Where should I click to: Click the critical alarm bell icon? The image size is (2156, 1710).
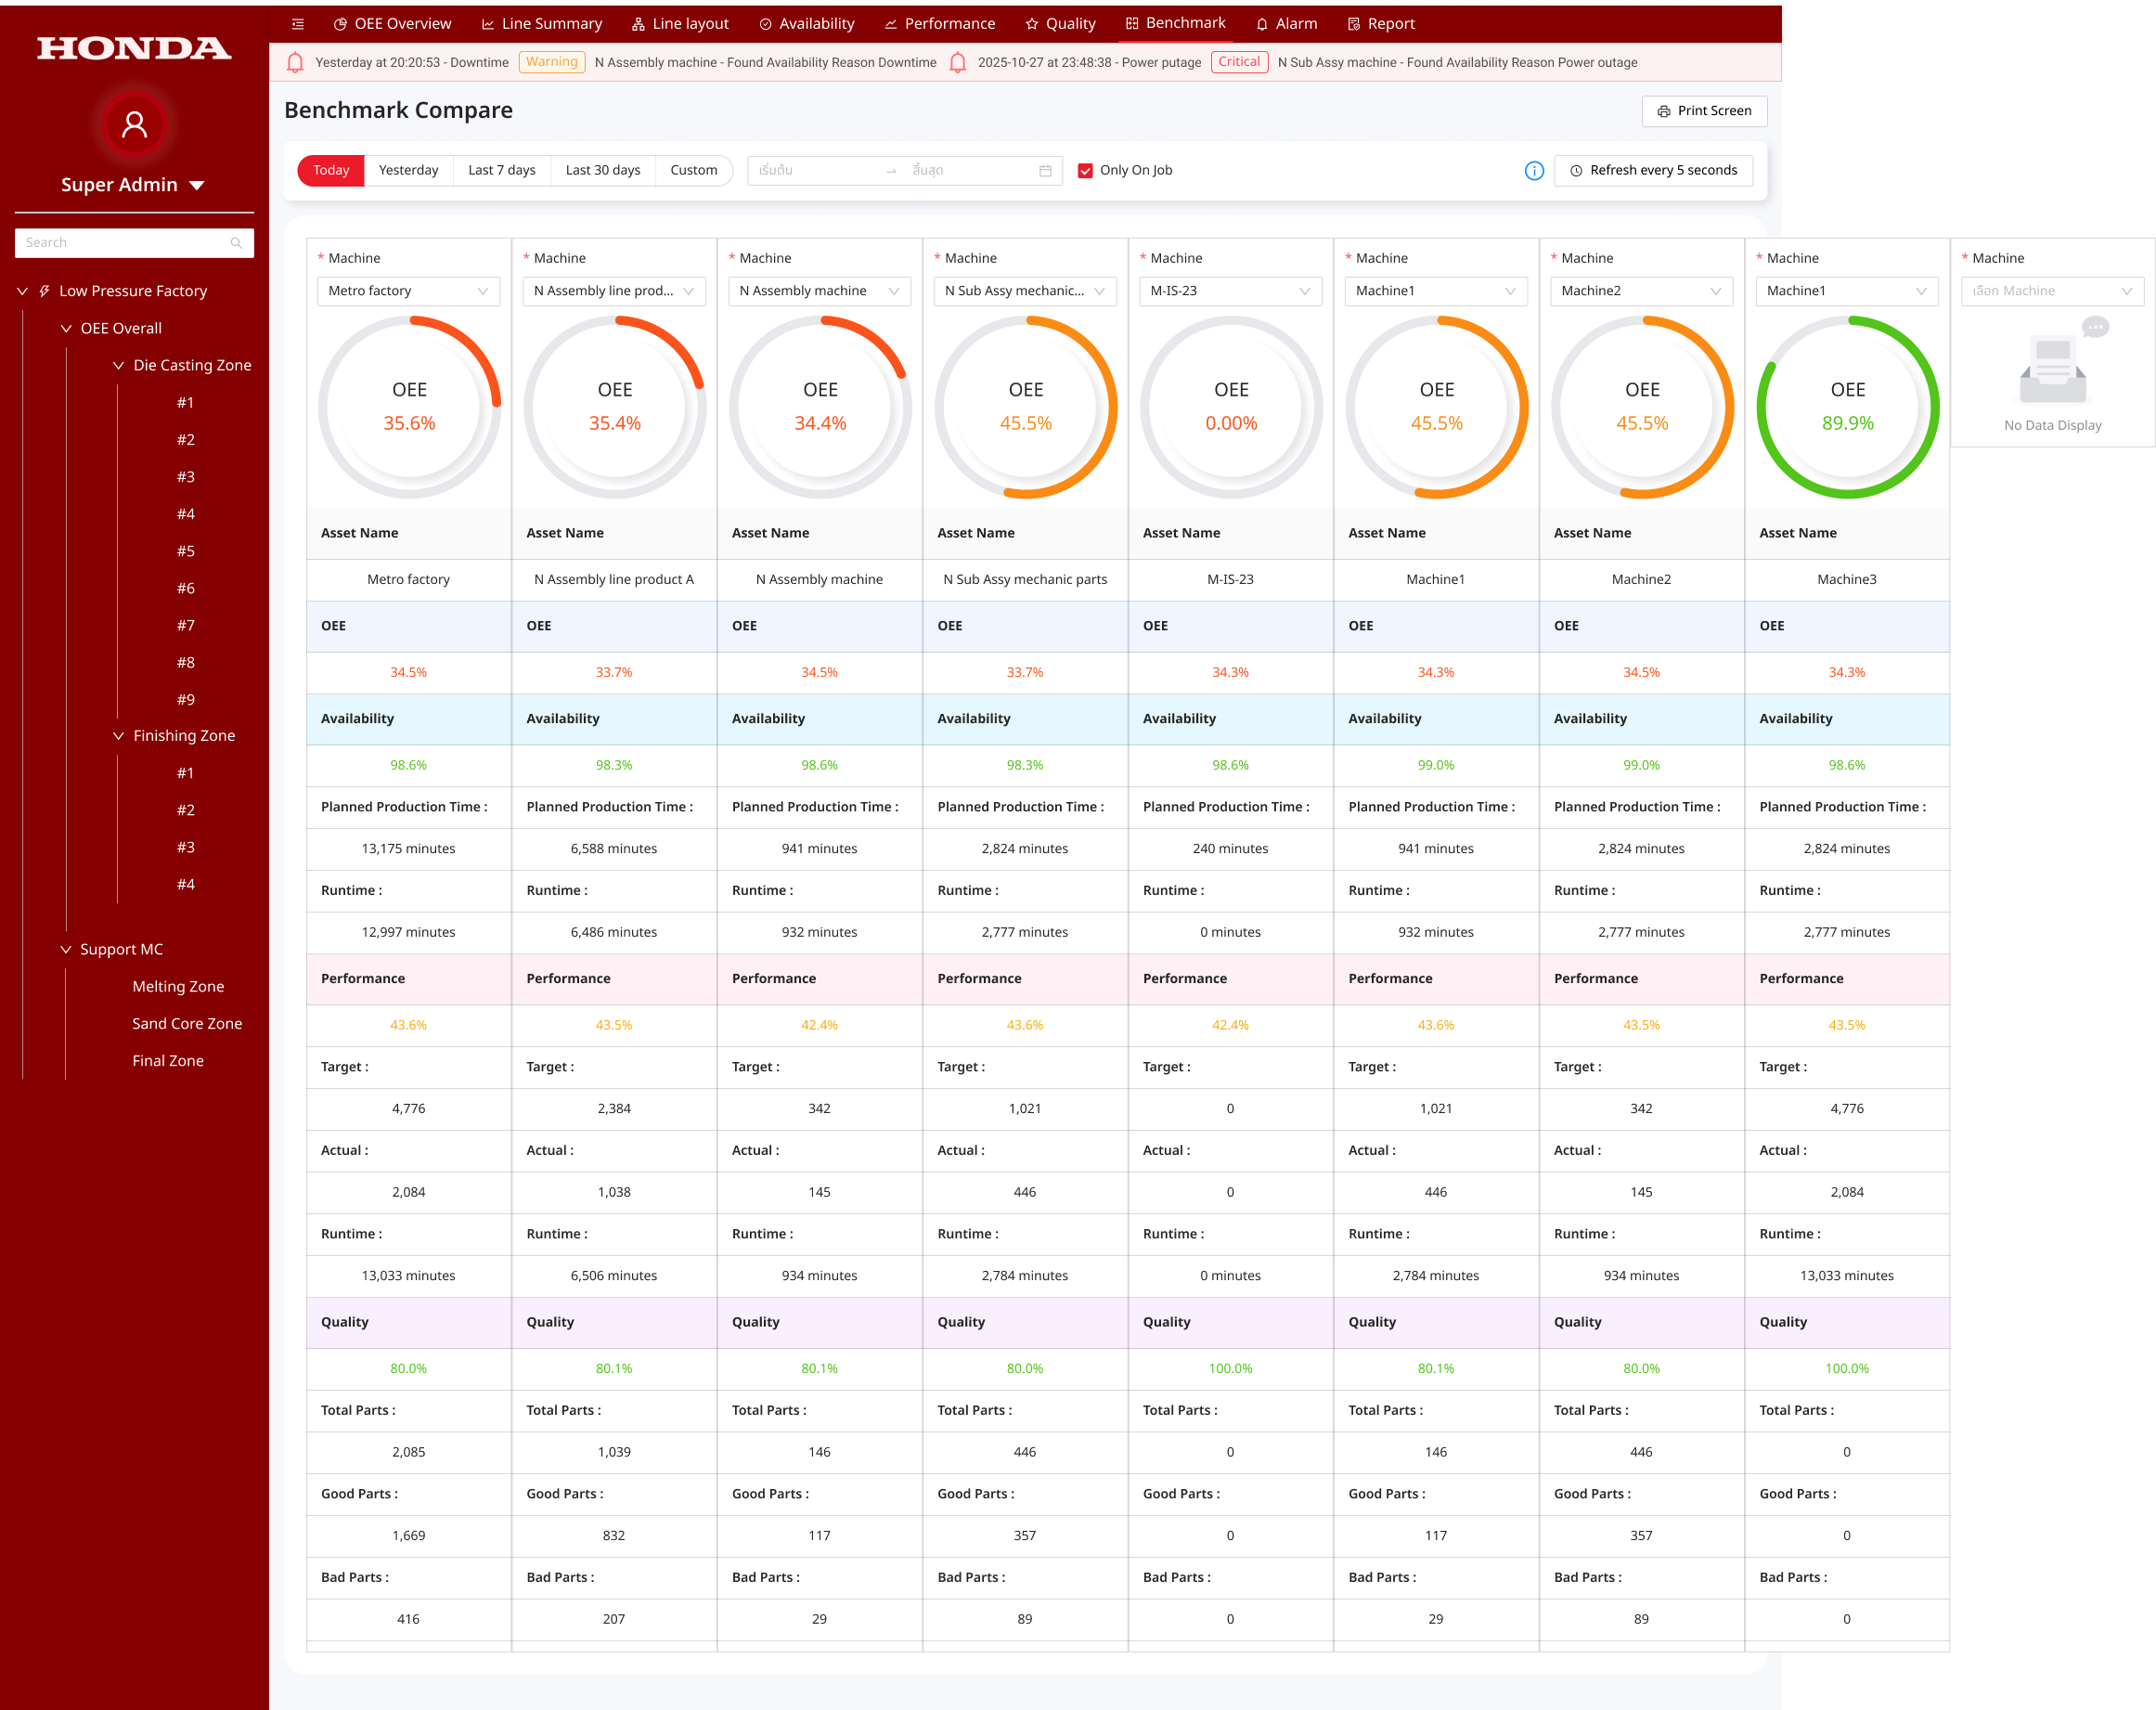[x=957, y=63]
